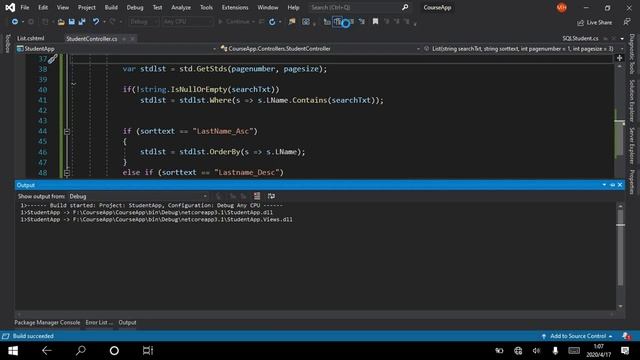Open the Server Explorer side tab
The width and height of the screenshot is (640, 360).
pos(631,145)
